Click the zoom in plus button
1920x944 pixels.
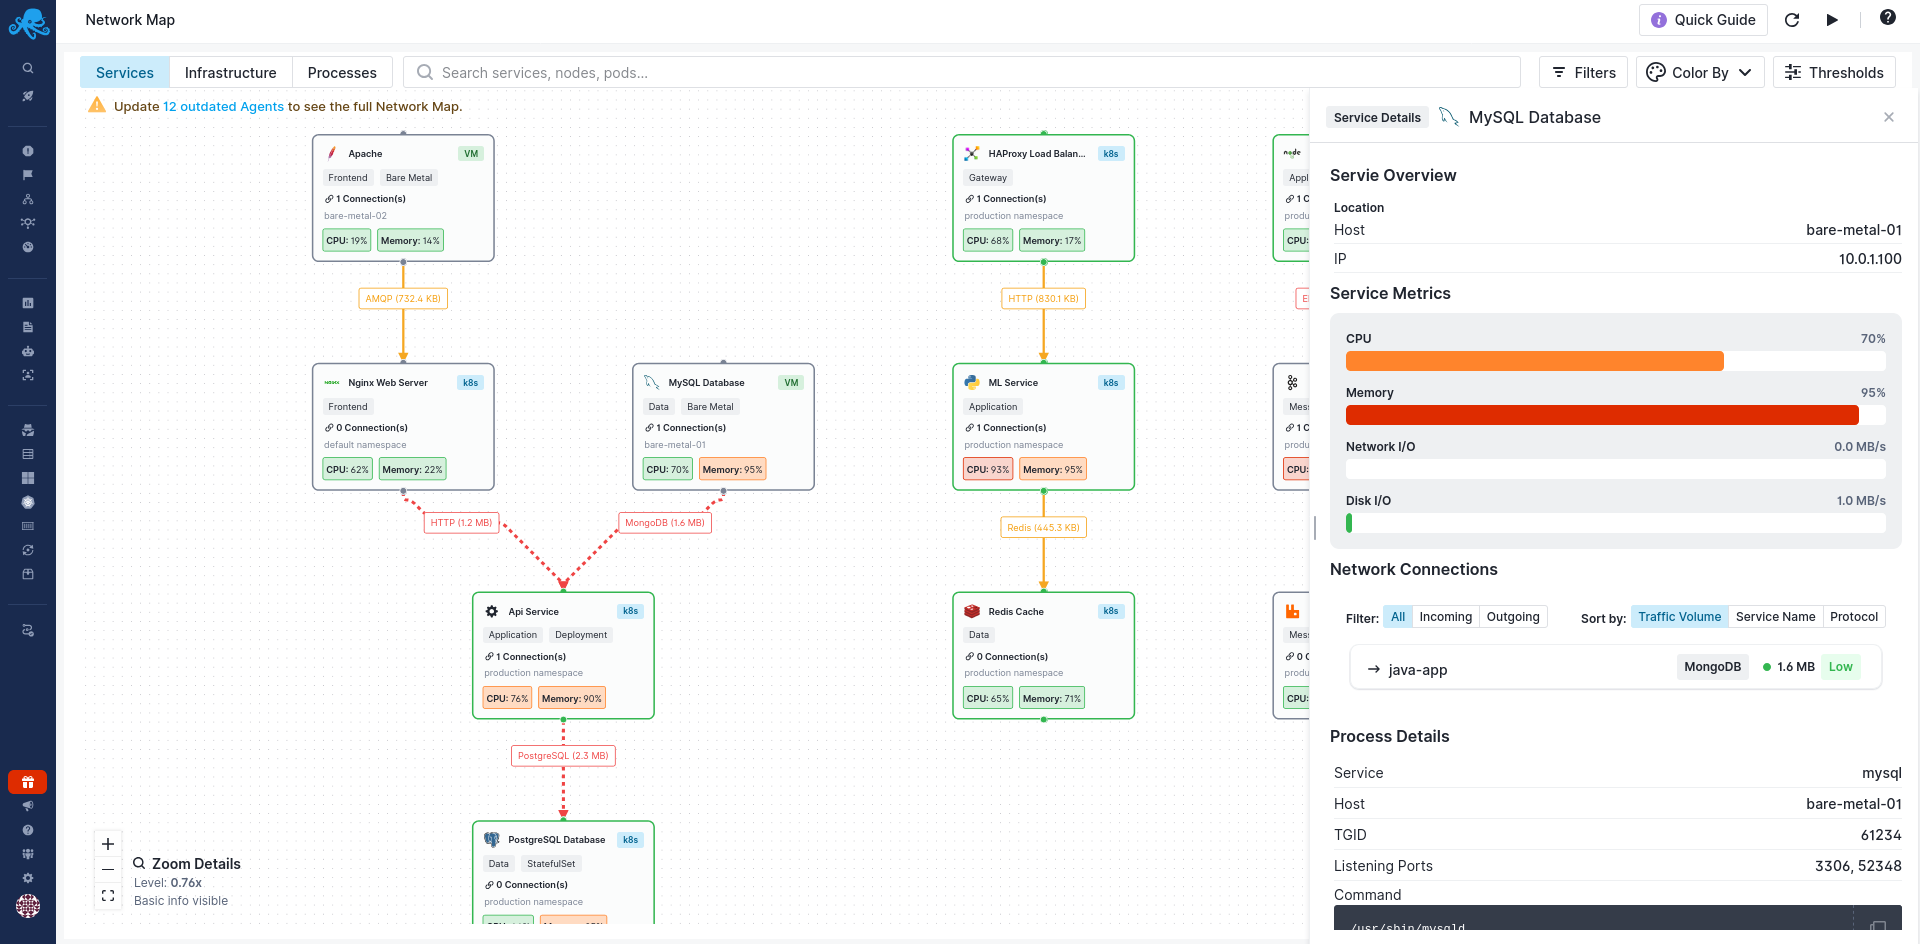click(108, 844)
